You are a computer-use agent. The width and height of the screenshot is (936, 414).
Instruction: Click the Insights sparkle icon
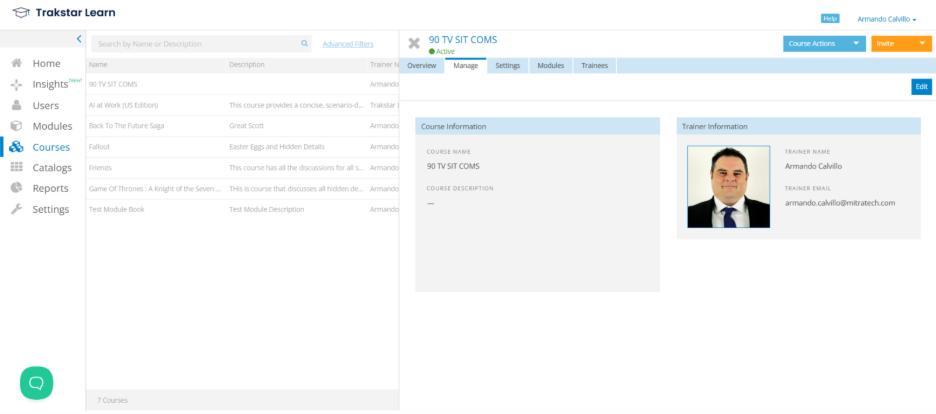[17, 85]
